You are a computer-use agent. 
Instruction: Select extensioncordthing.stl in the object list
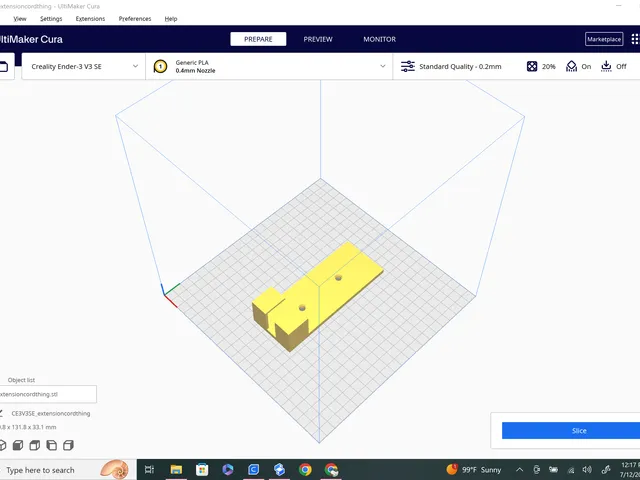(47, 394)
